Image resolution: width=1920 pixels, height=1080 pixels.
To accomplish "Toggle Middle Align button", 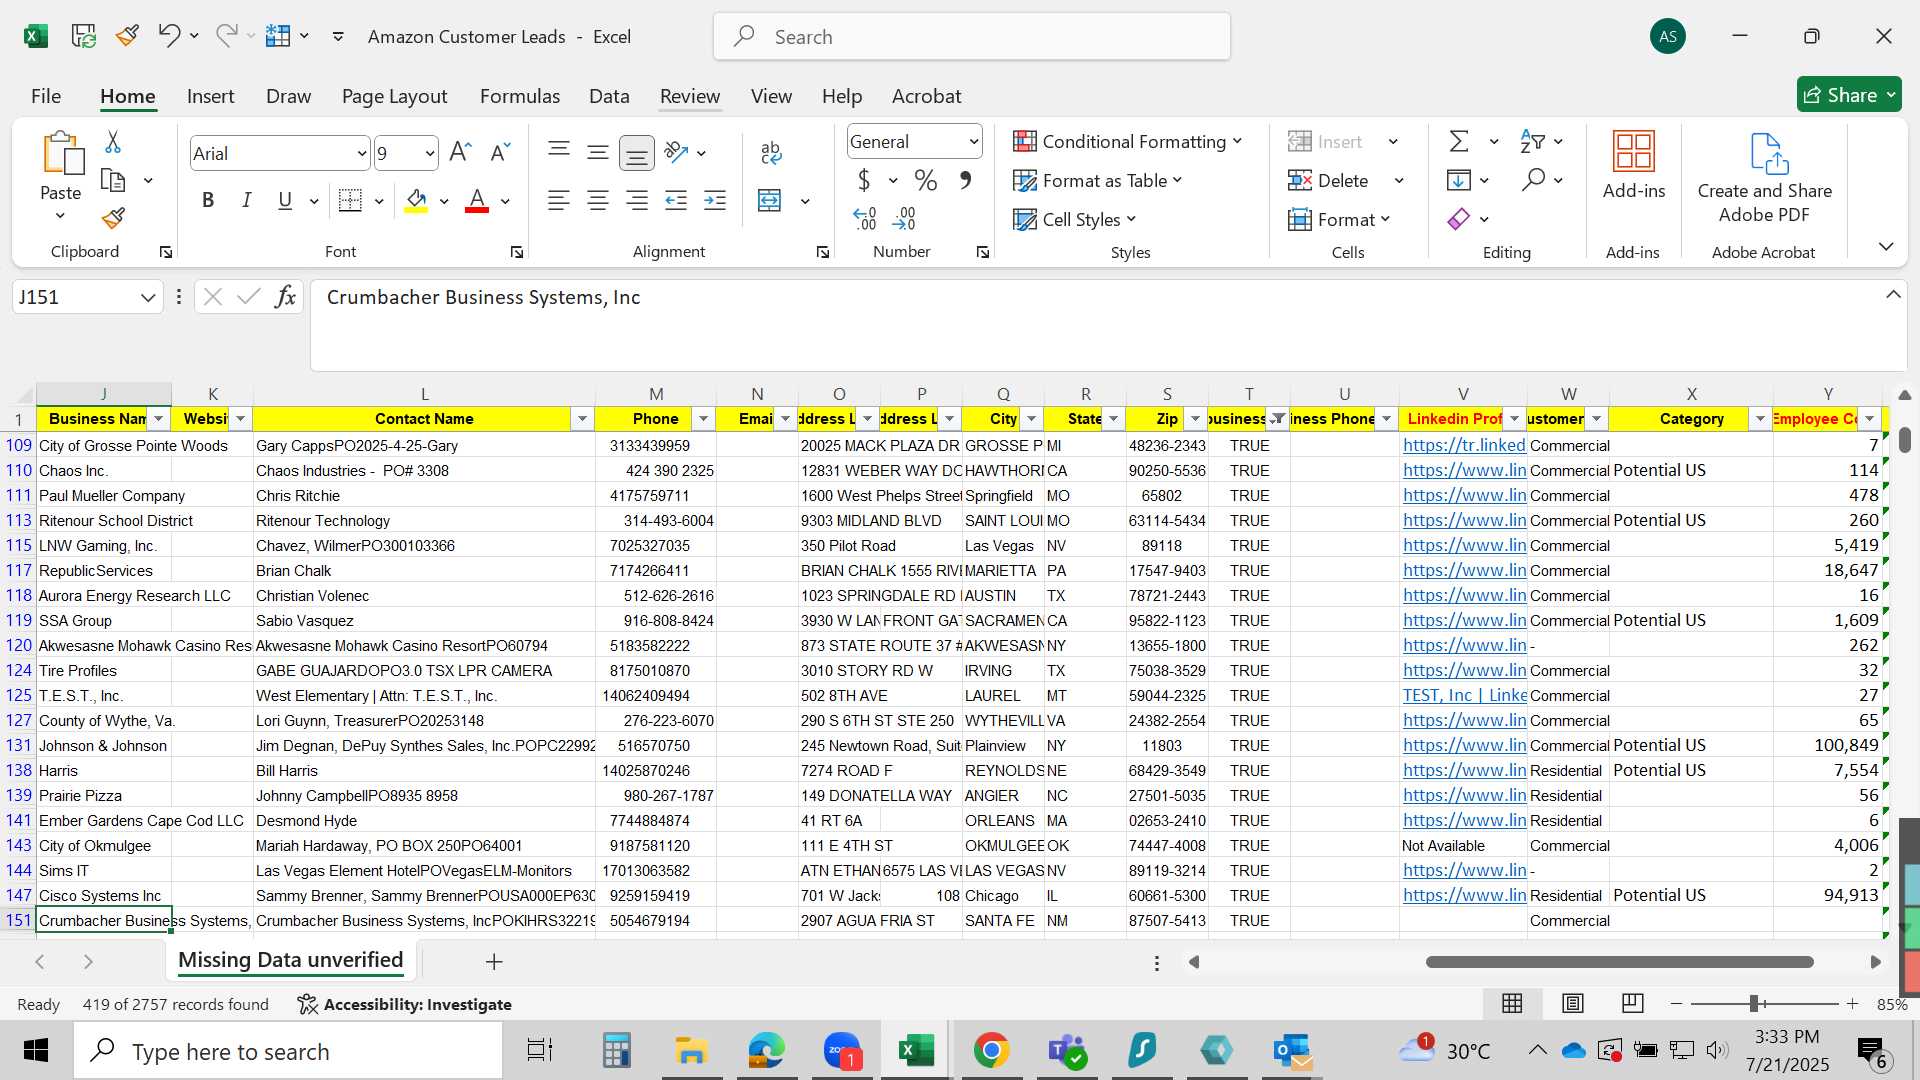I will click(x=598, y=152).
